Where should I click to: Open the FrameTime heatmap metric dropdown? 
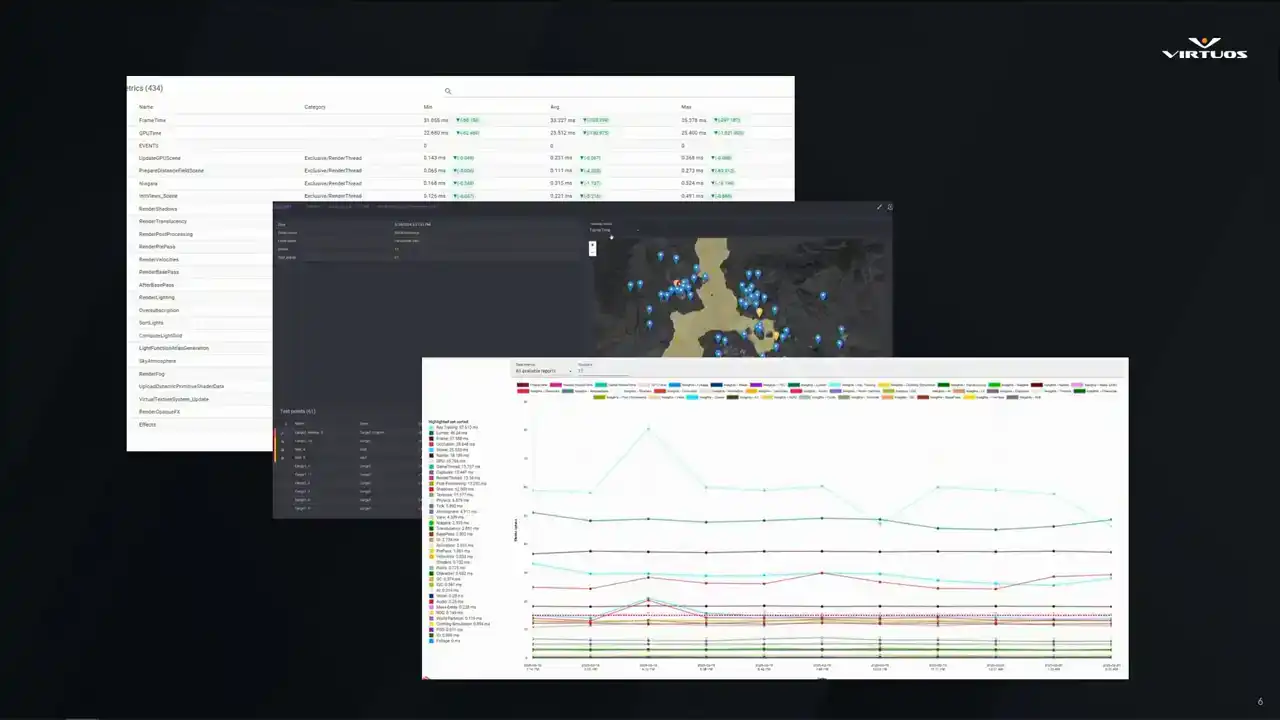(611, 230)
